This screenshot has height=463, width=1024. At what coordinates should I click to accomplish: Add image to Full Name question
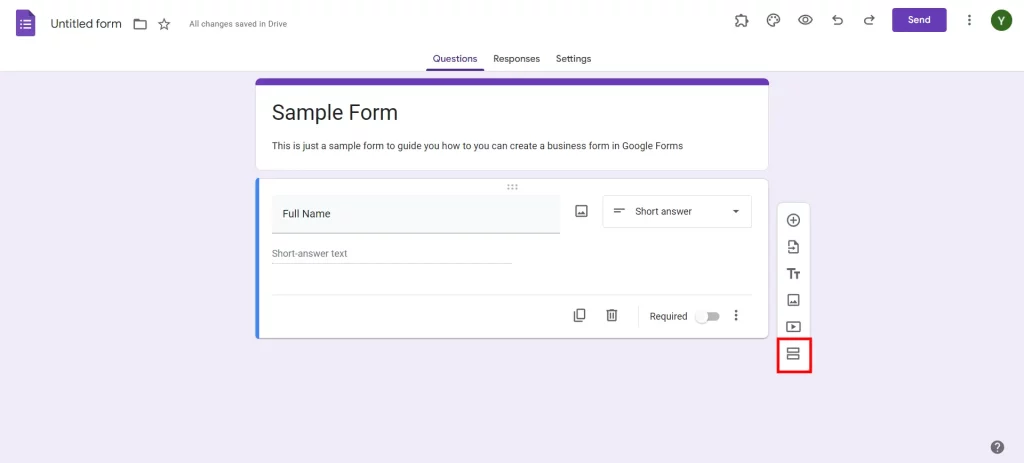pos(581,211)
